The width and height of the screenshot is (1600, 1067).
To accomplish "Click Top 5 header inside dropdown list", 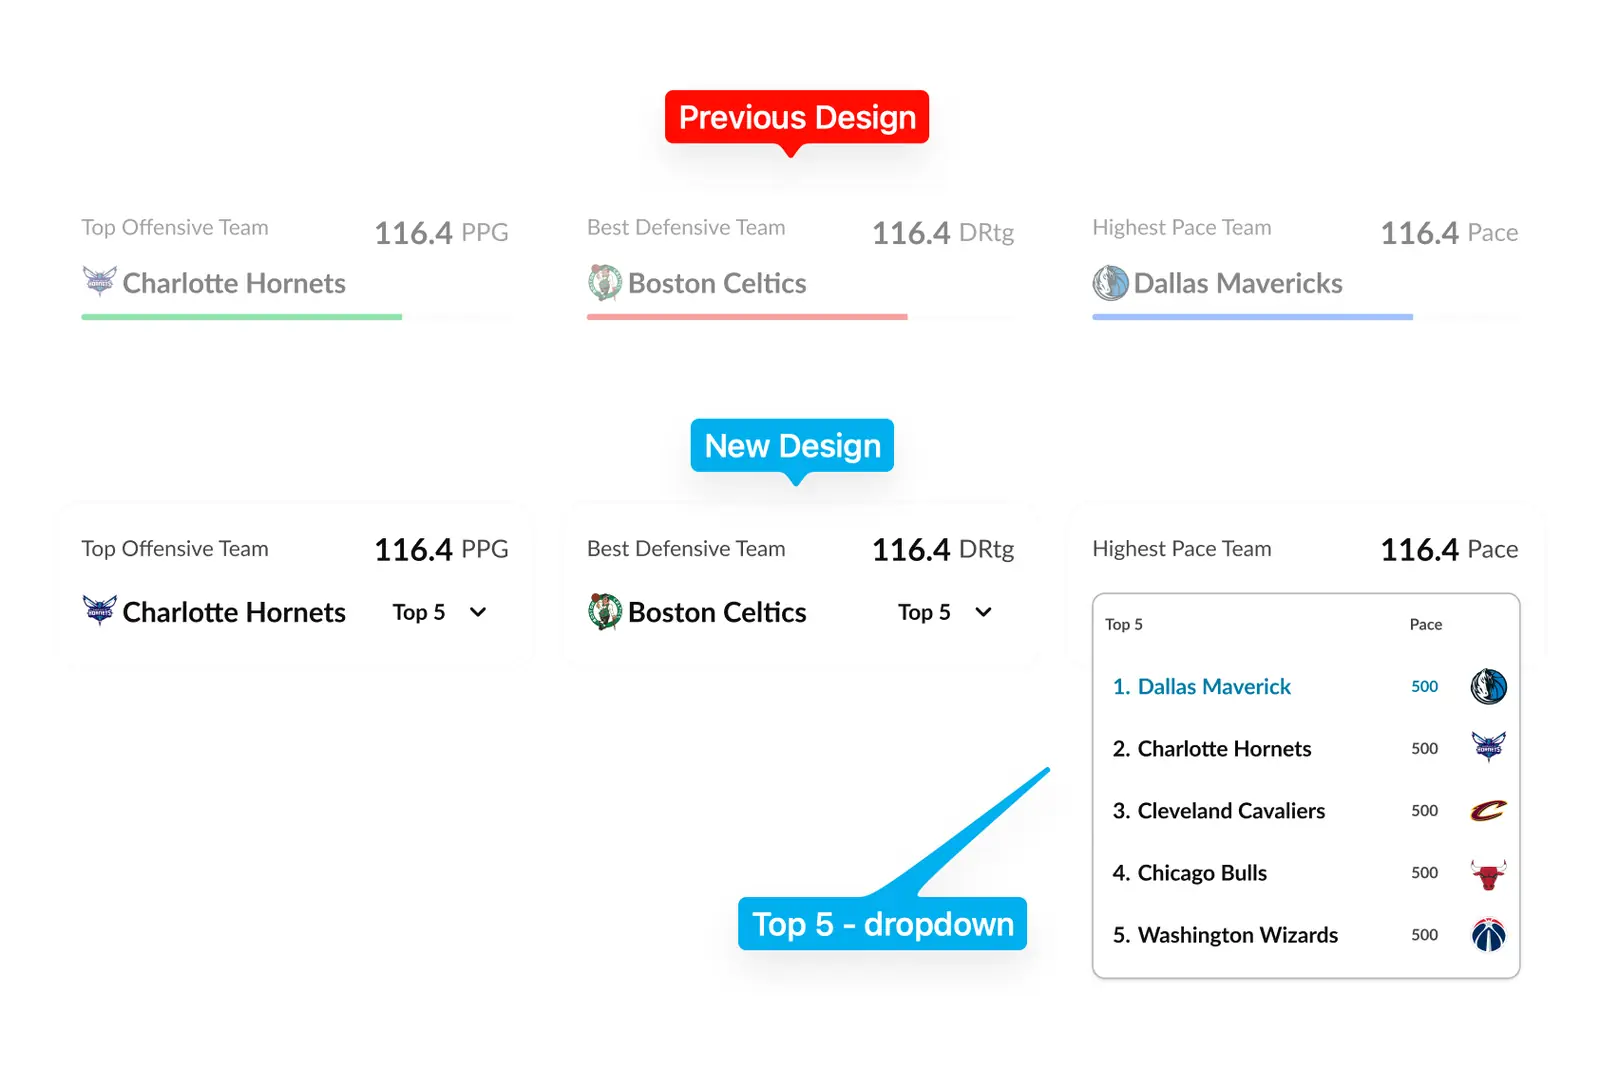I will 1124,624.
